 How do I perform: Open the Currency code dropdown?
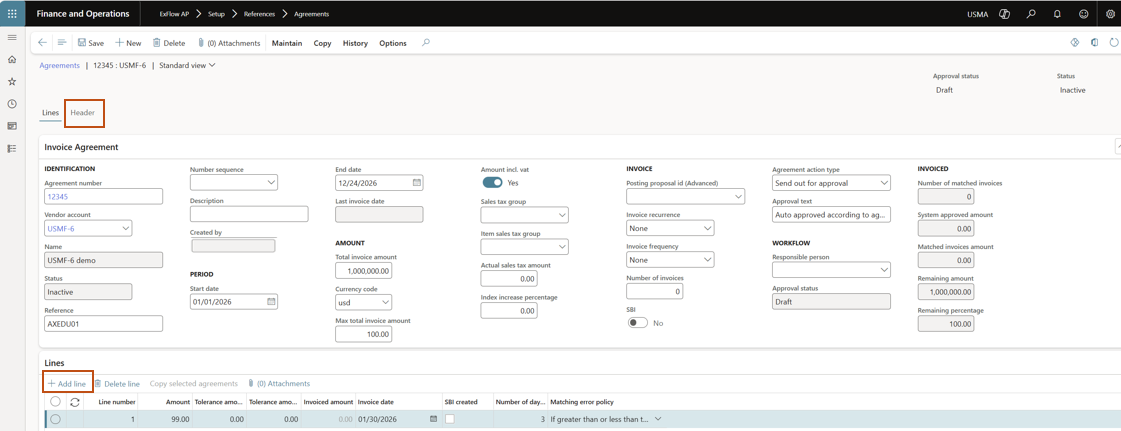point(385,302)
